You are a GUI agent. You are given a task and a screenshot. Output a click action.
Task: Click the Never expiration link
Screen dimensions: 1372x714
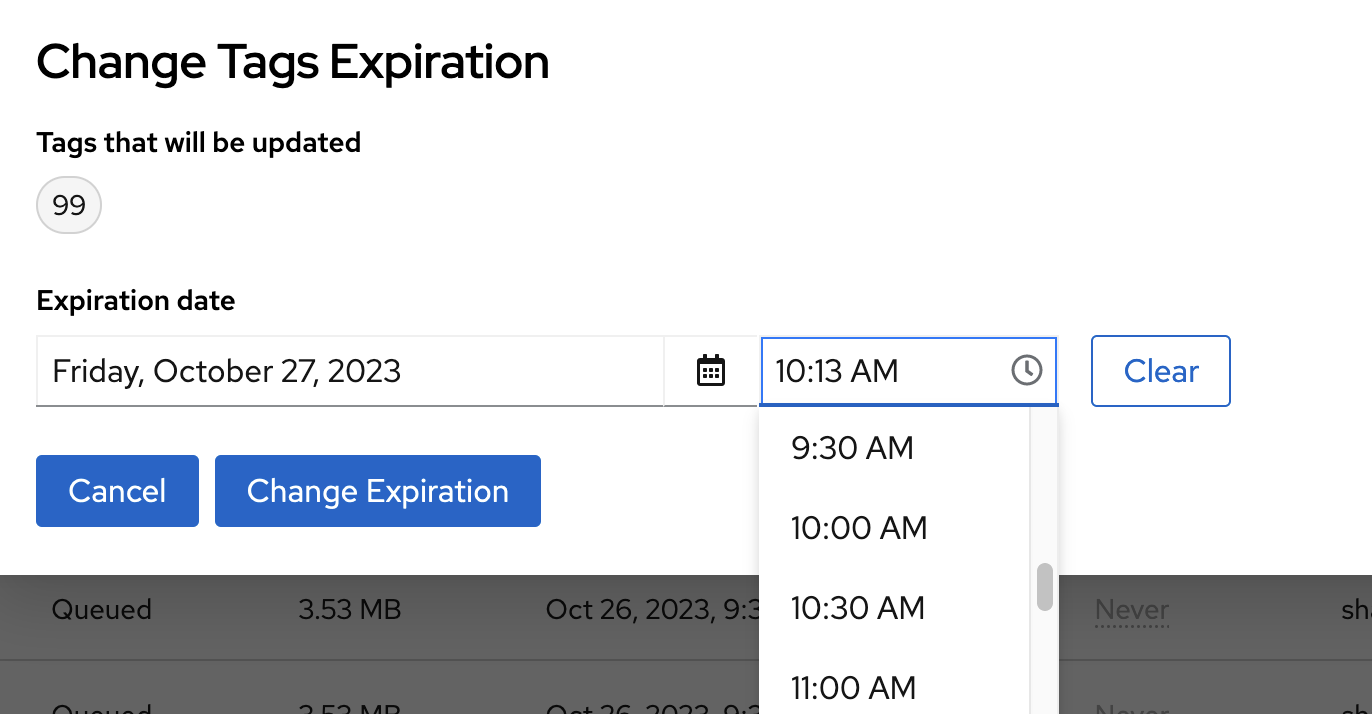[1132, 610]
